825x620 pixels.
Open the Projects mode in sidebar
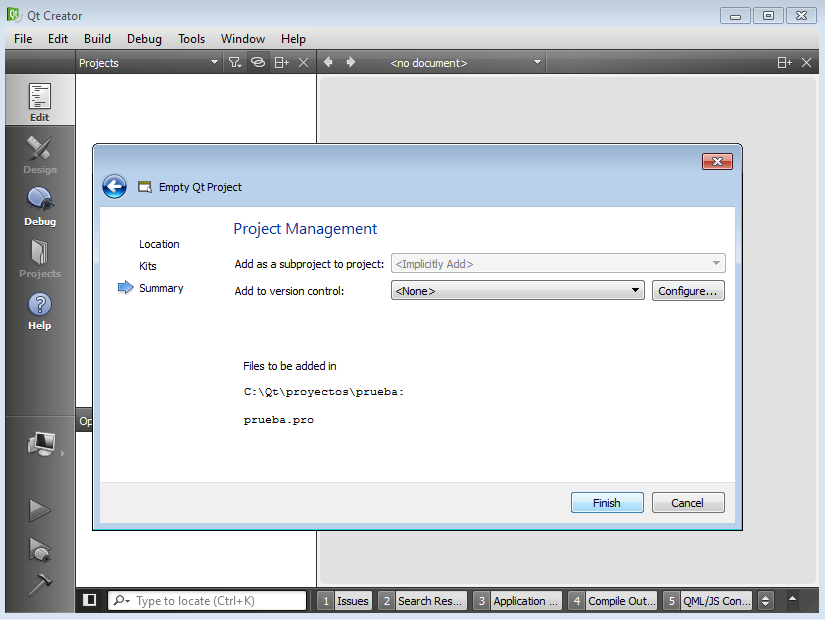(x=39, y=258)
